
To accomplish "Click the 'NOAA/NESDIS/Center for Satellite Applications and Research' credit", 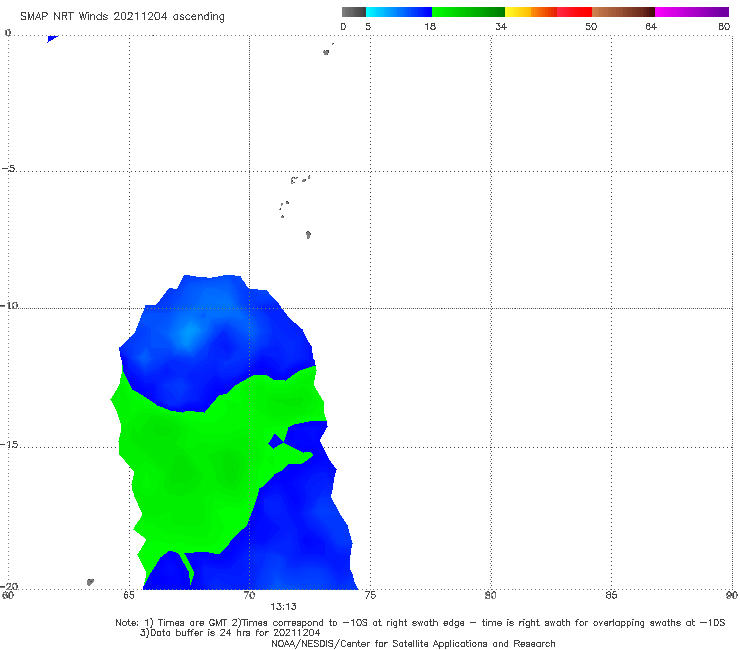I will click(x=413, y=644).
